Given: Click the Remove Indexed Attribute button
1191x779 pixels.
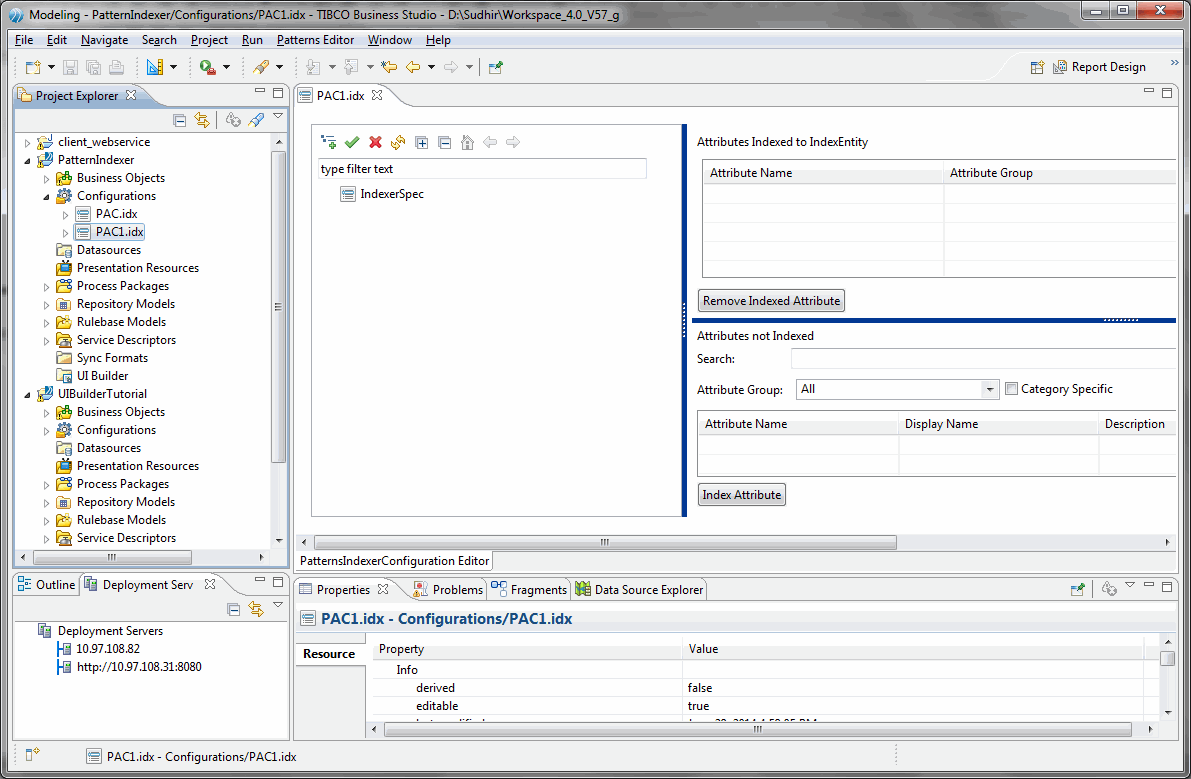Looking at the screenshot, I should [x=771, y=301].
